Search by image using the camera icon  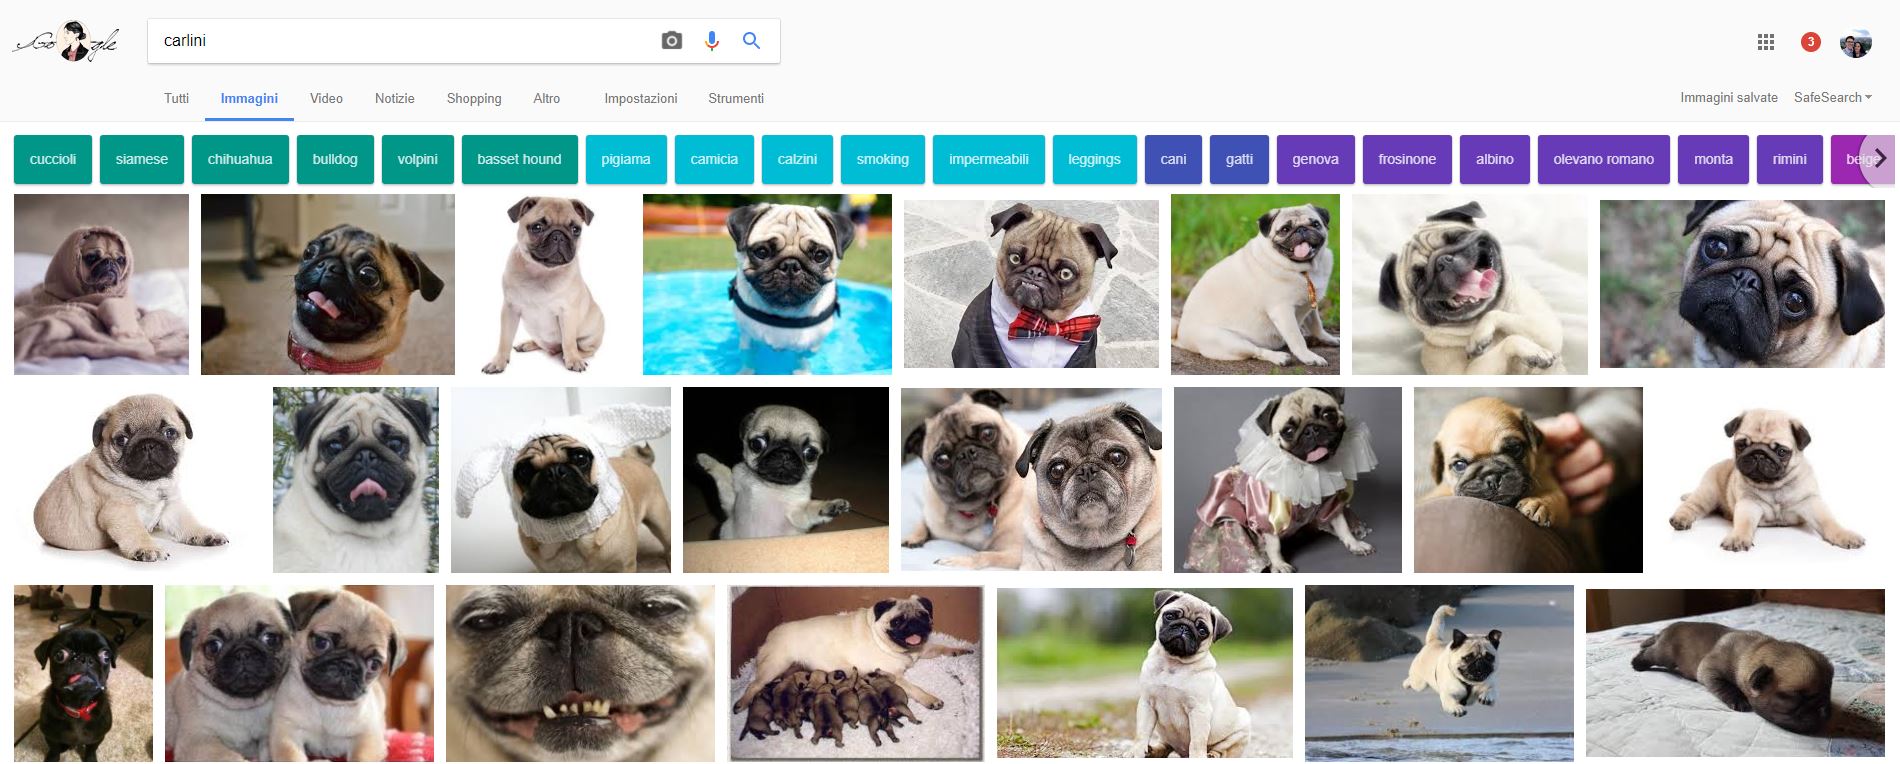(672, 41)
